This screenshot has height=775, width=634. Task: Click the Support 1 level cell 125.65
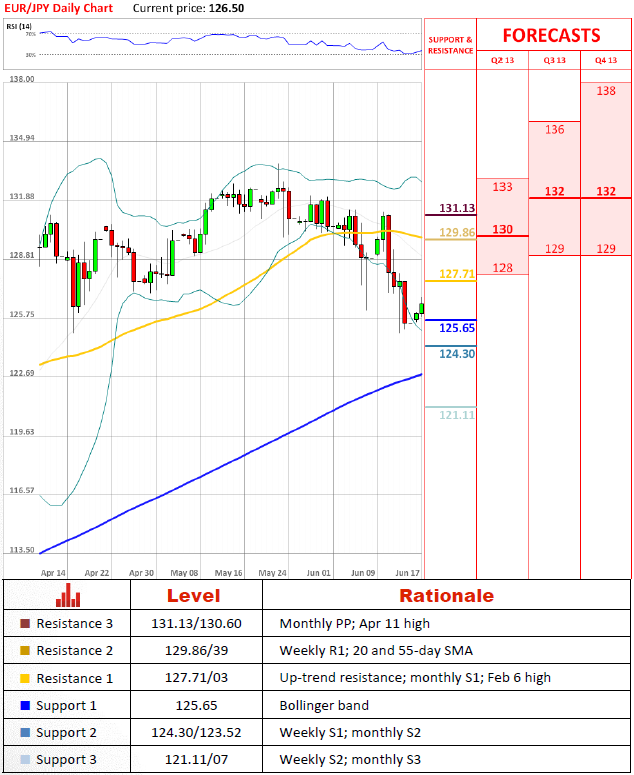[x=196, y=705]
